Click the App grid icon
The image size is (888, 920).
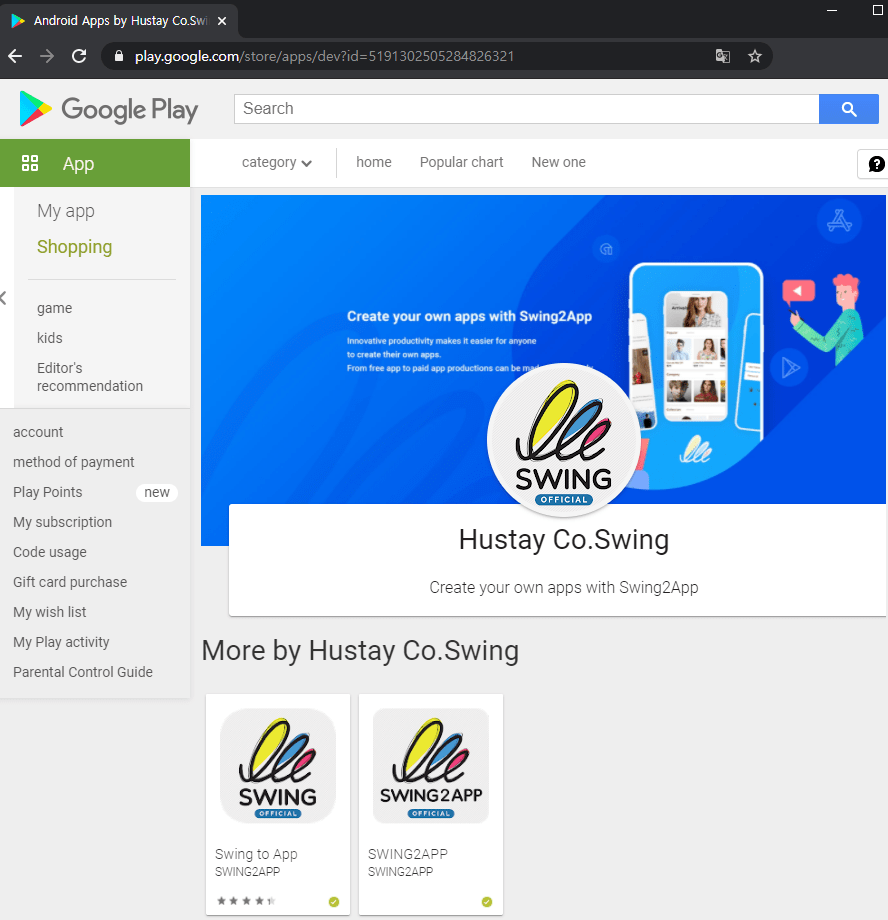(x=30, y=163)
